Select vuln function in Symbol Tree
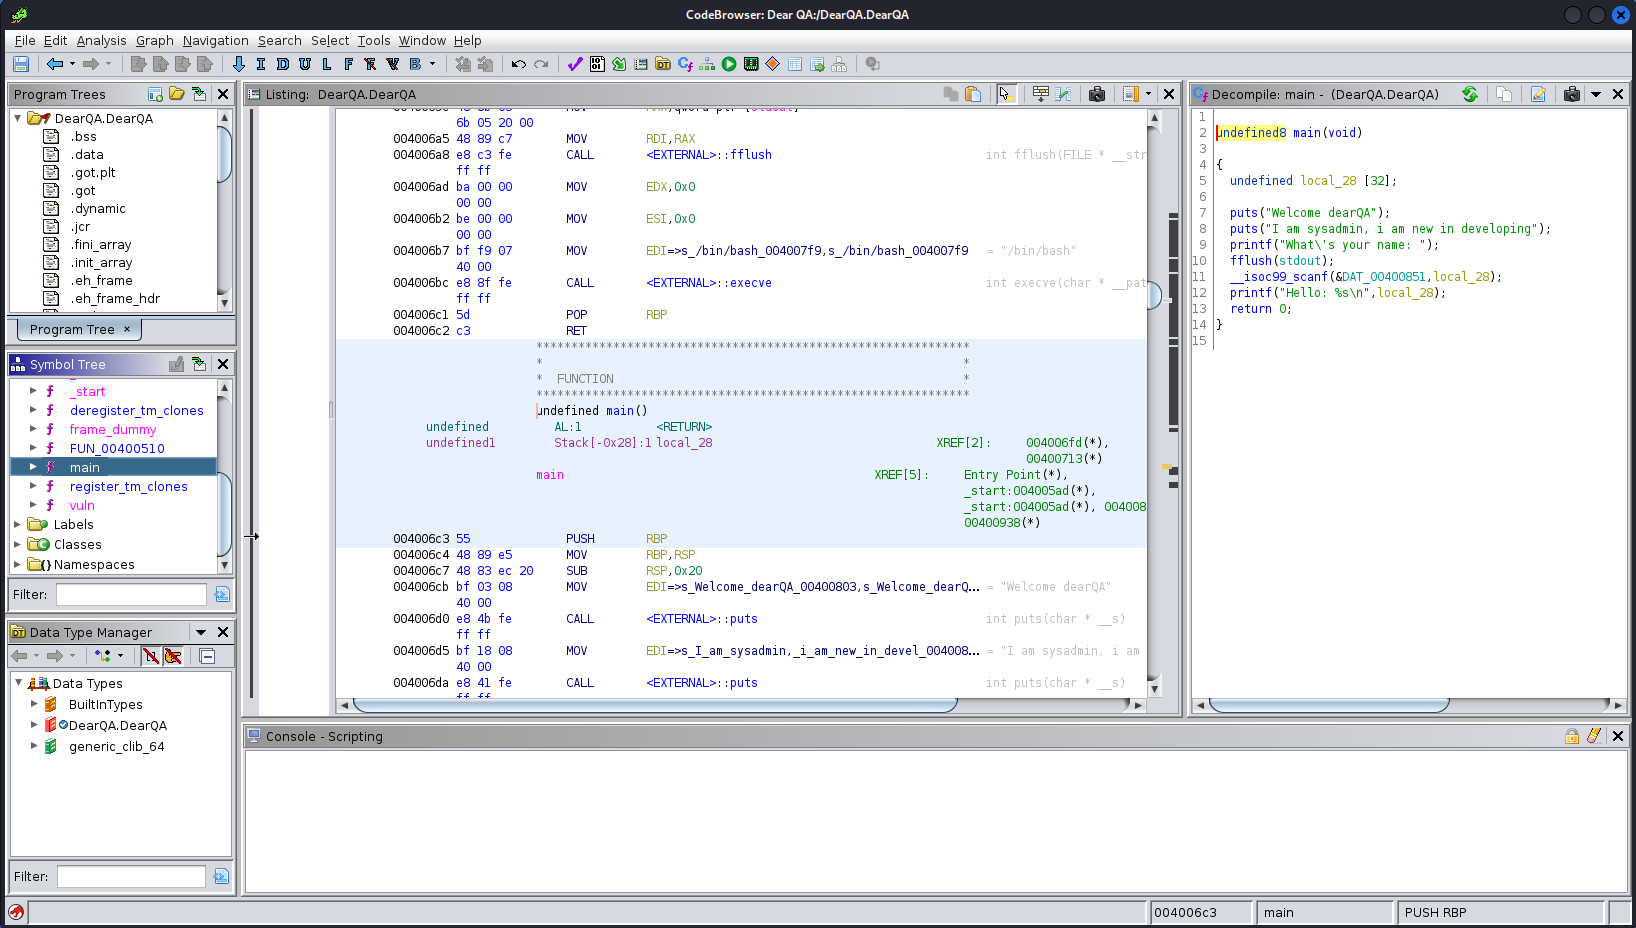Viewport: 1636px width, 928px height. 82,506
